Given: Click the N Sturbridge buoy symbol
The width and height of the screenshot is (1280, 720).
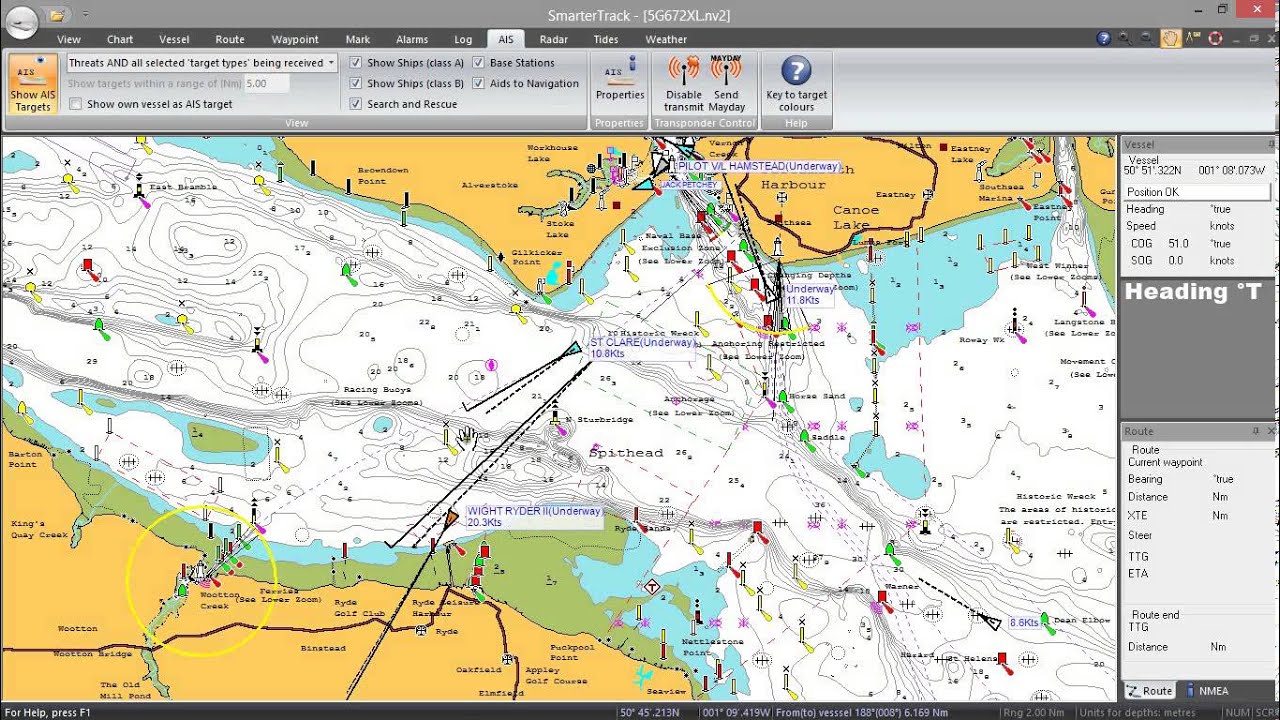Looking at the screenshot, I should coord(555,416).
